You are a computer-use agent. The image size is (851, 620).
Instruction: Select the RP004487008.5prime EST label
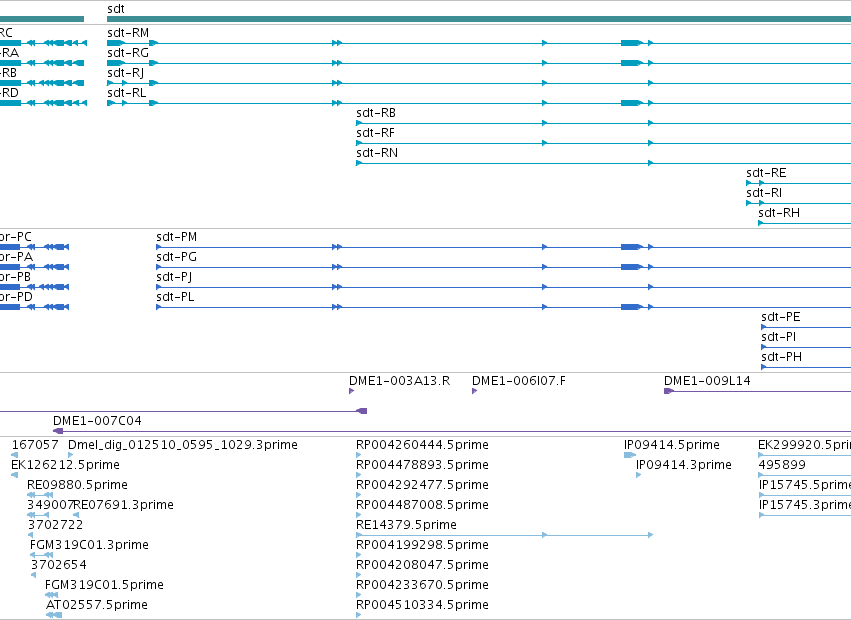pyautogui.click(x=422, y=505)
